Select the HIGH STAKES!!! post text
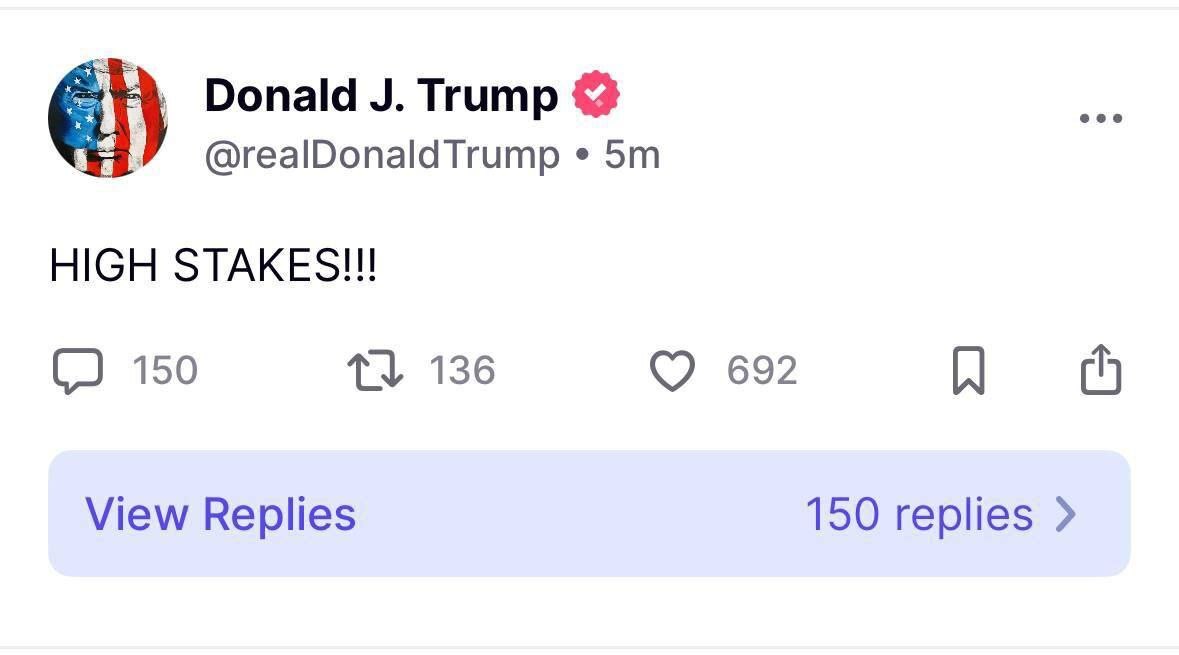This screenshot has width=1179, height=655. 212,264
